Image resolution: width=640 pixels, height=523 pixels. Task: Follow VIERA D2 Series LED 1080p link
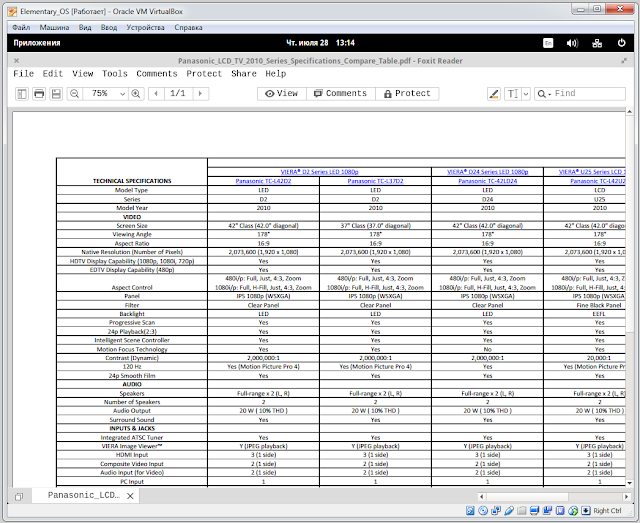coord(320,172)
